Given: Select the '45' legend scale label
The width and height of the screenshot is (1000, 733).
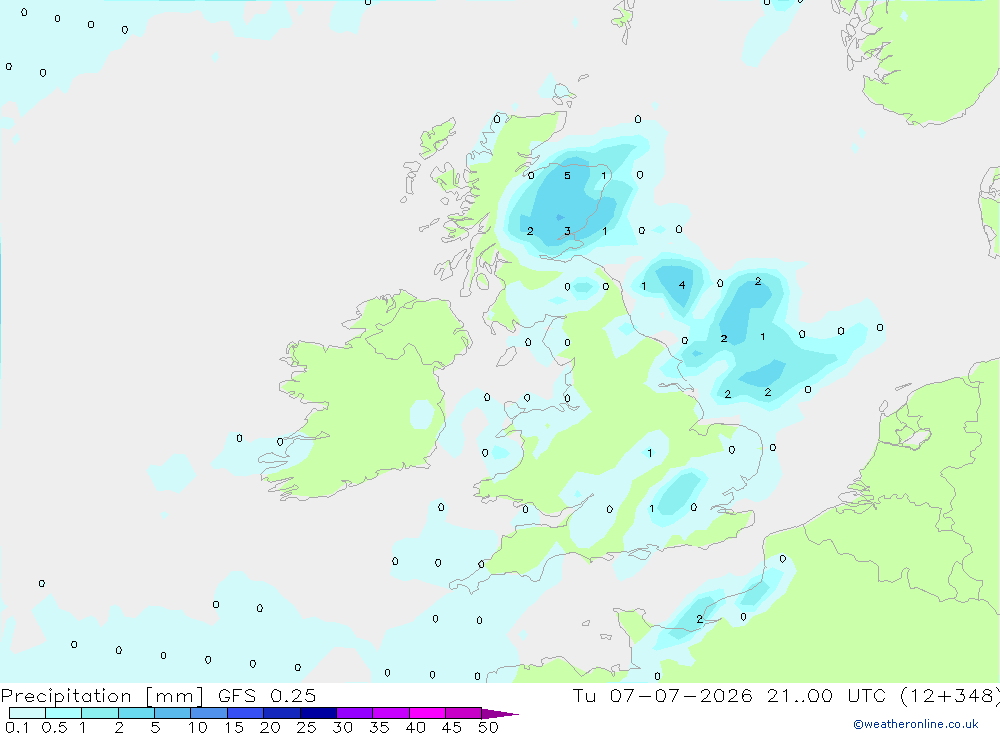Looking at the screenshot, I should (452, 727).
